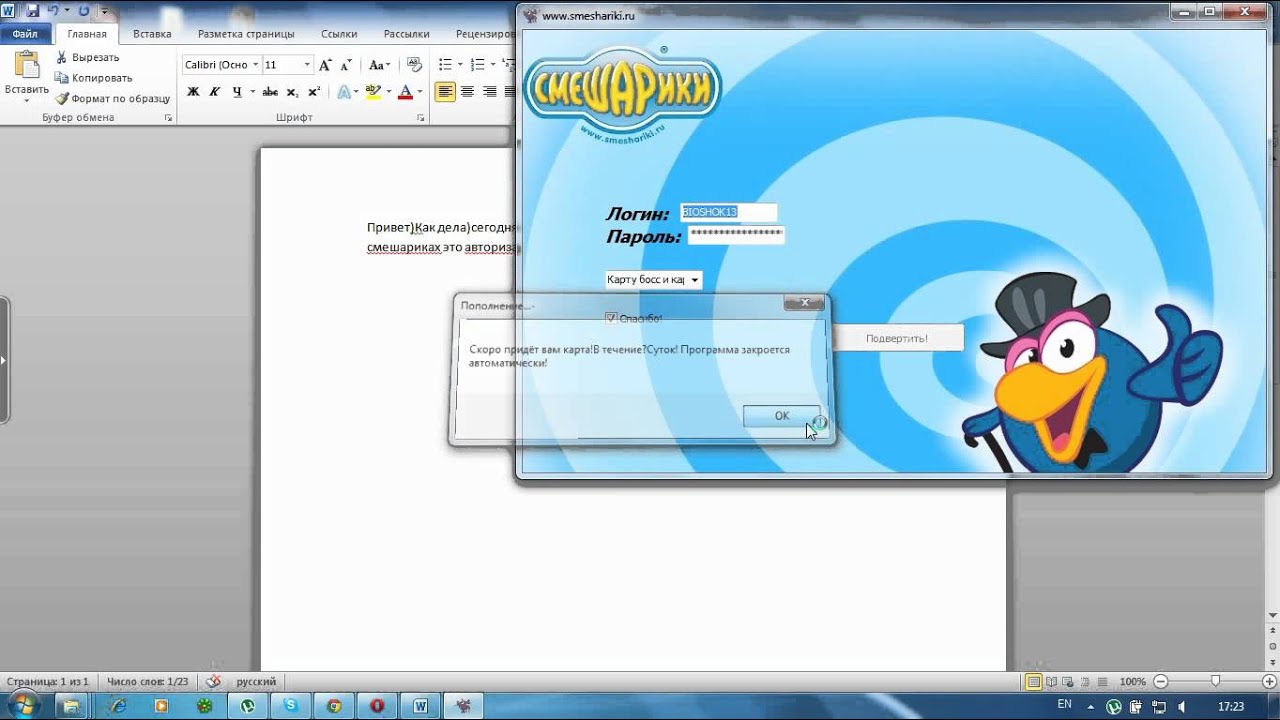Open the customize quick access toolbar dropdown

pos(104,12)
